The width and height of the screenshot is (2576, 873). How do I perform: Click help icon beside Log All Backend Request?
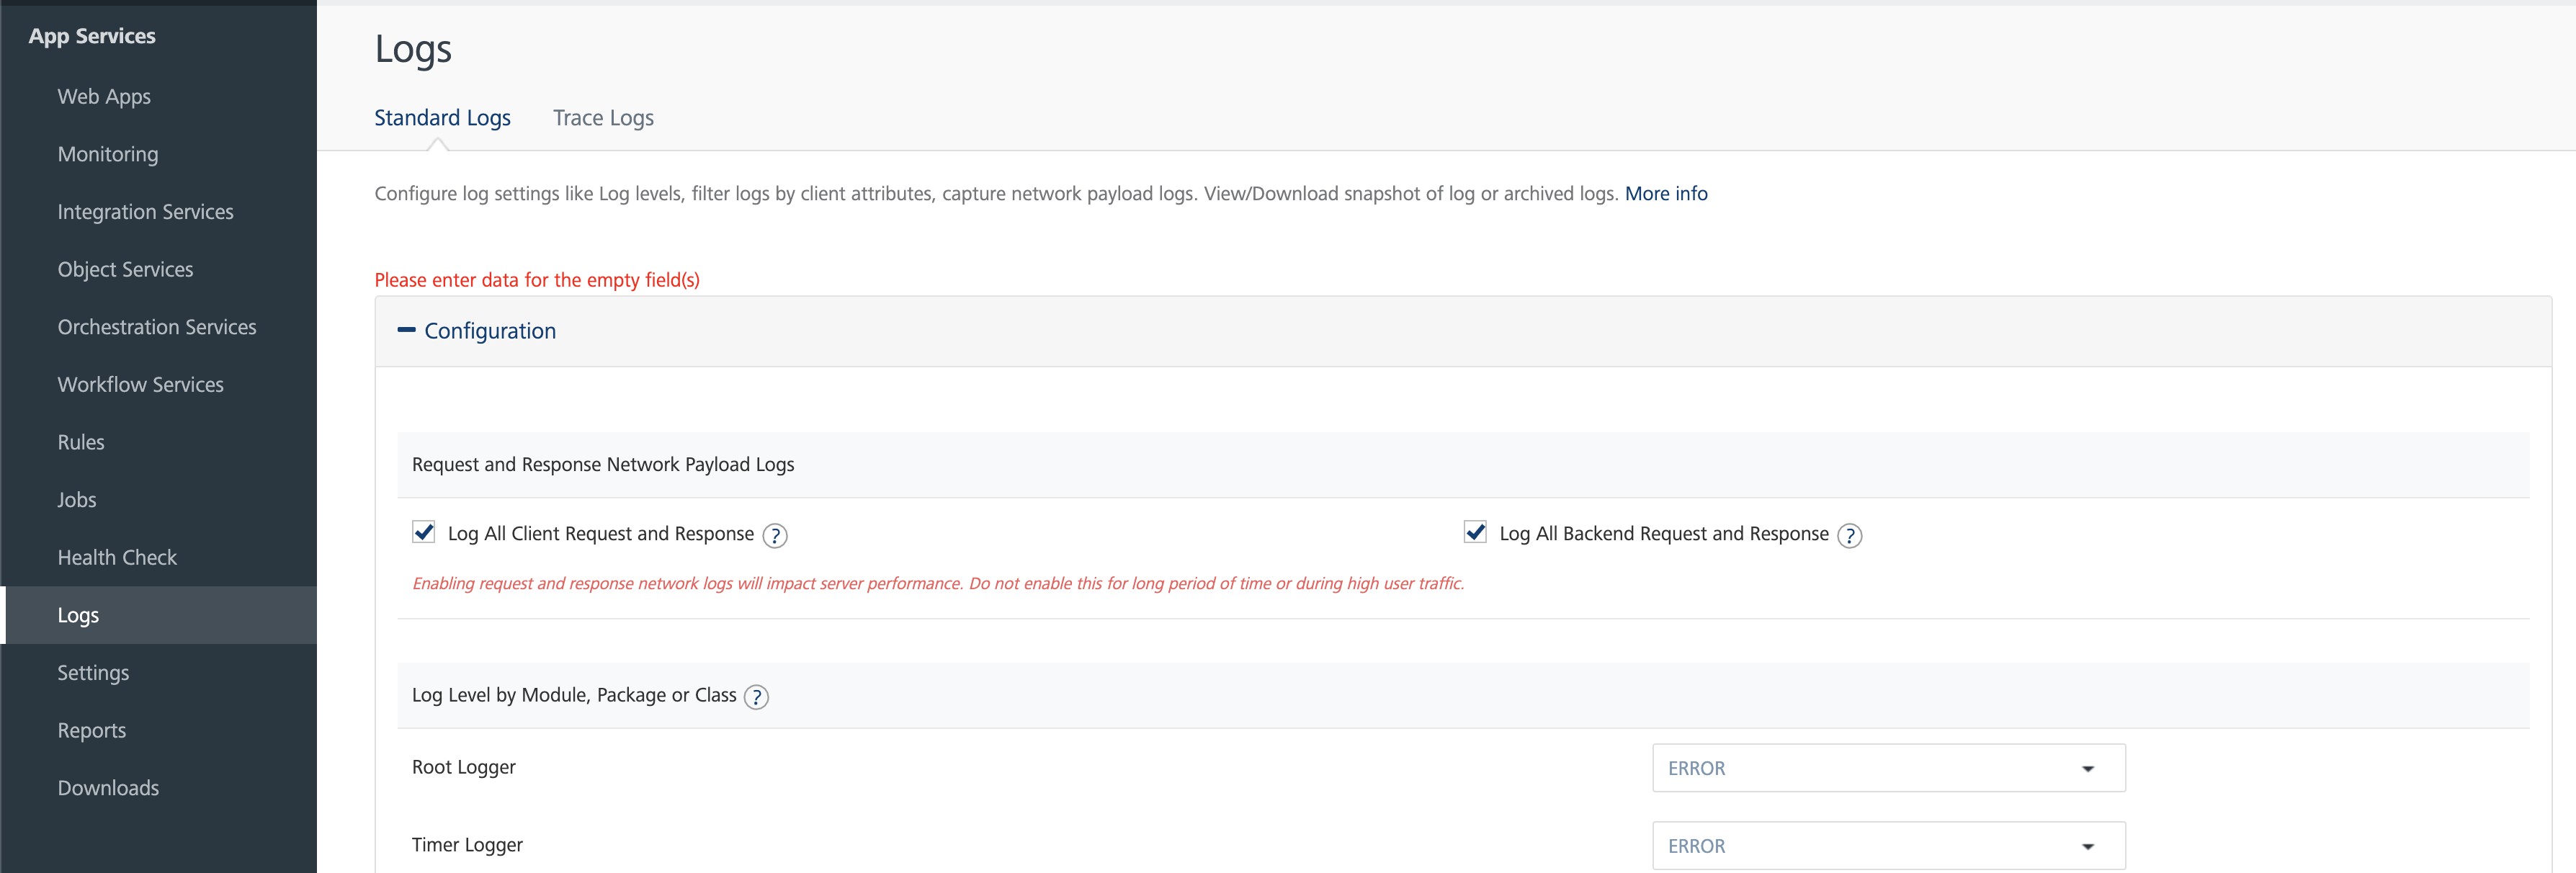pyautogui.click(x=1849, y=536)
